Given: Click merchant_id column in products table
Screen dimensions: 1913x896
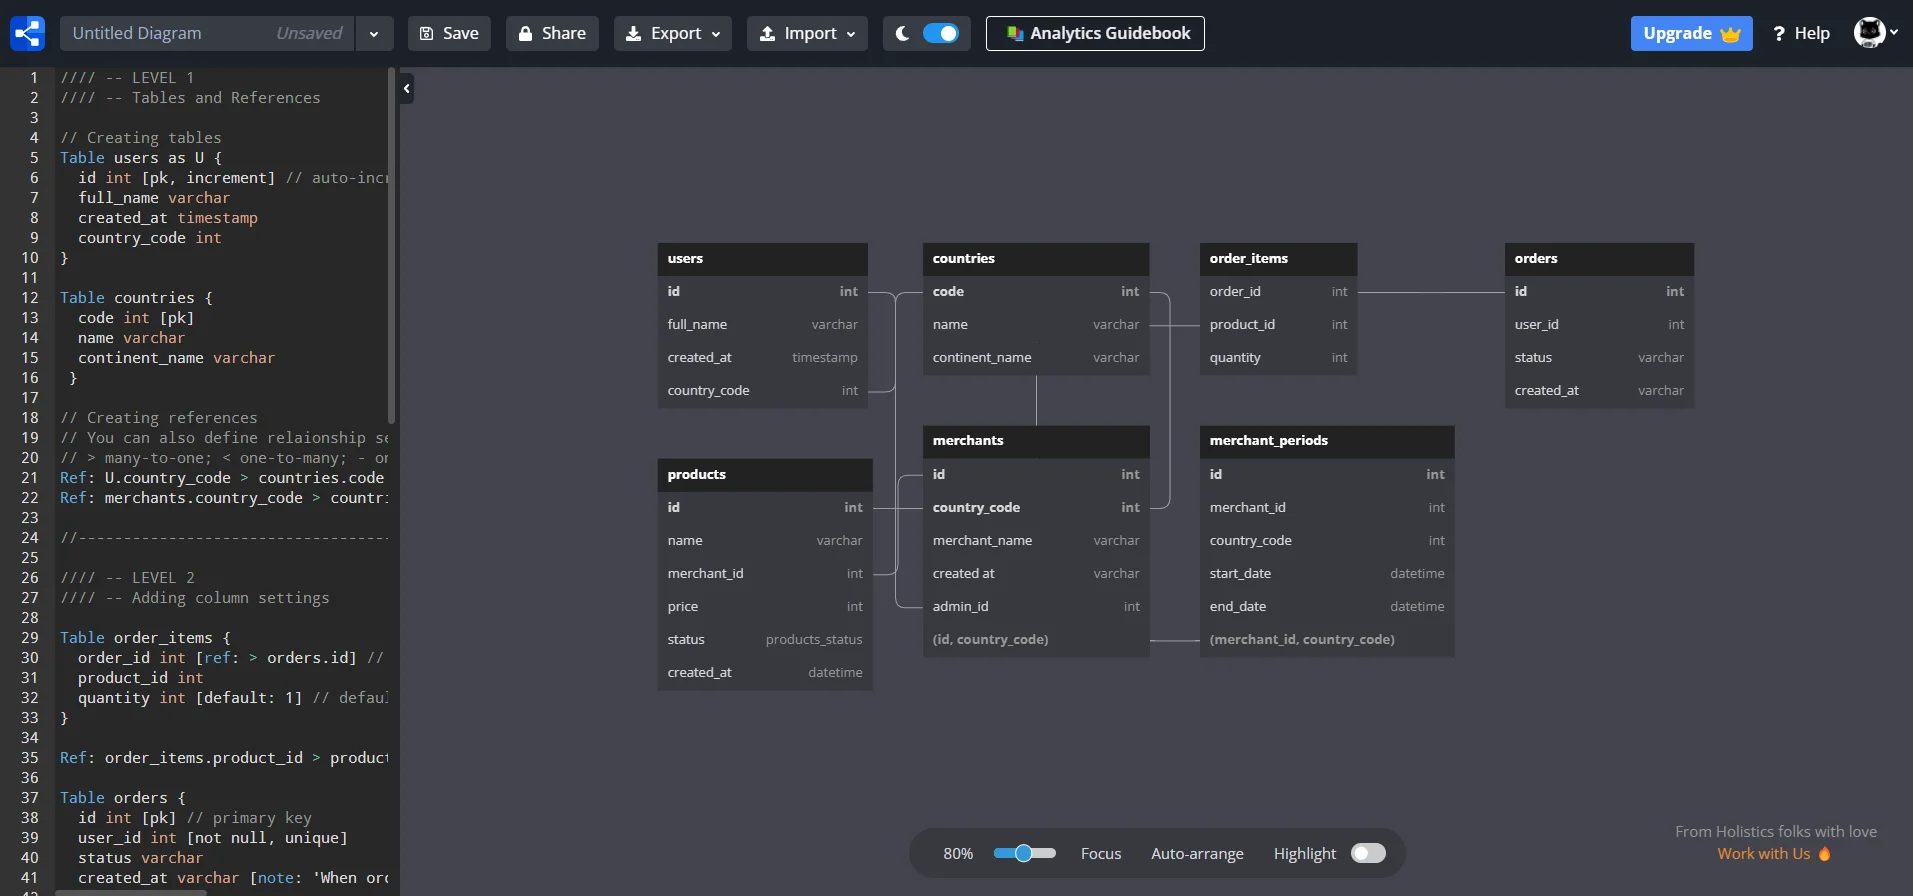Looking at the screenshot, I should pyautogui.click(x=765, y=573).
